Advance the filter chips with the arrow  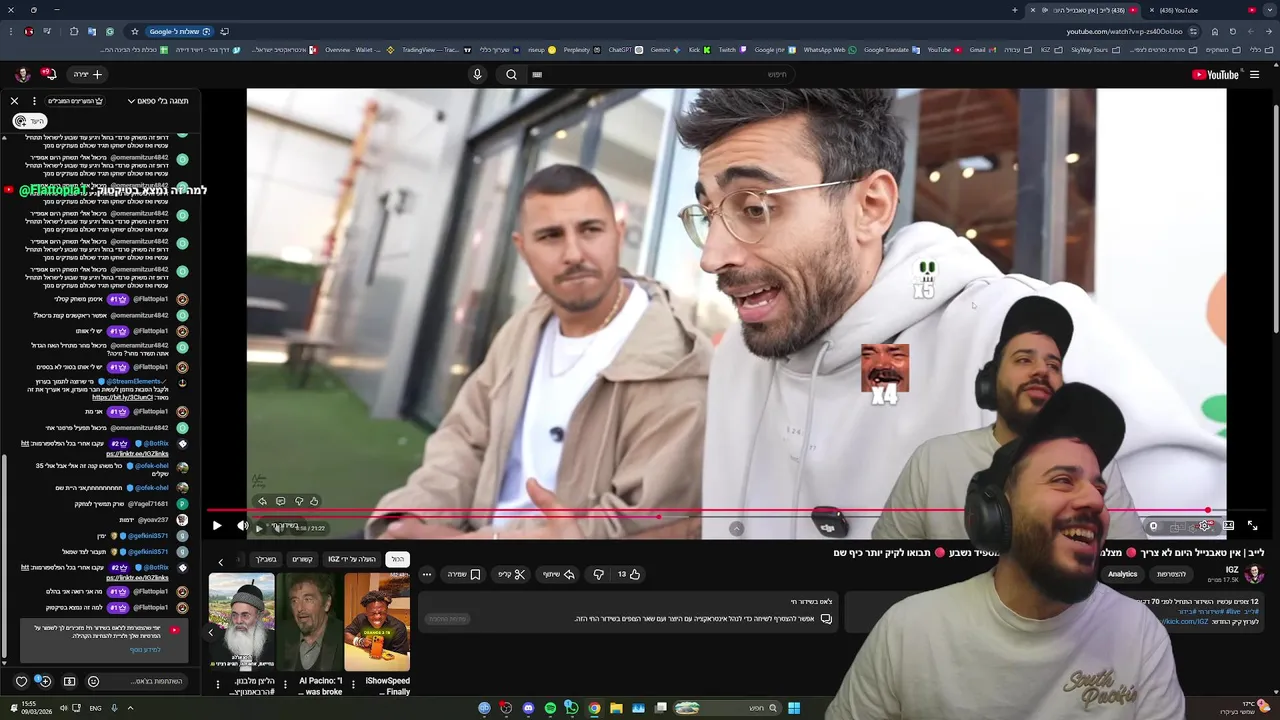point(221,561)
